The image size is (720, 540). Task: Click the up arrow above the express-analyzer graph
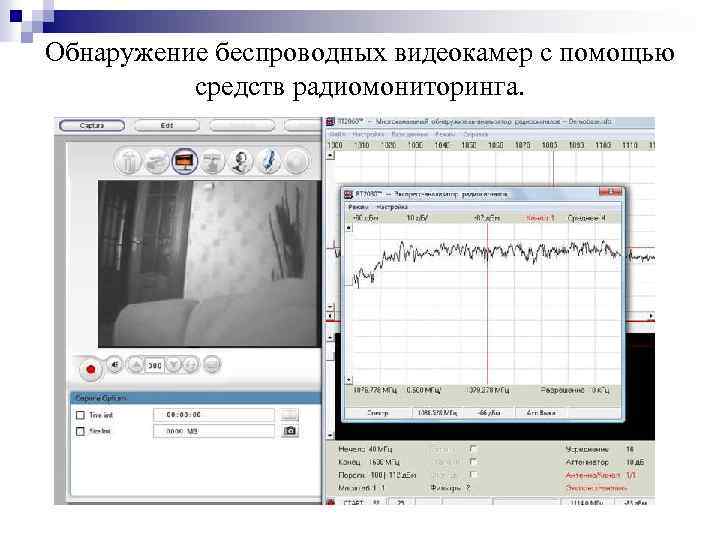[x=349, y=228]
